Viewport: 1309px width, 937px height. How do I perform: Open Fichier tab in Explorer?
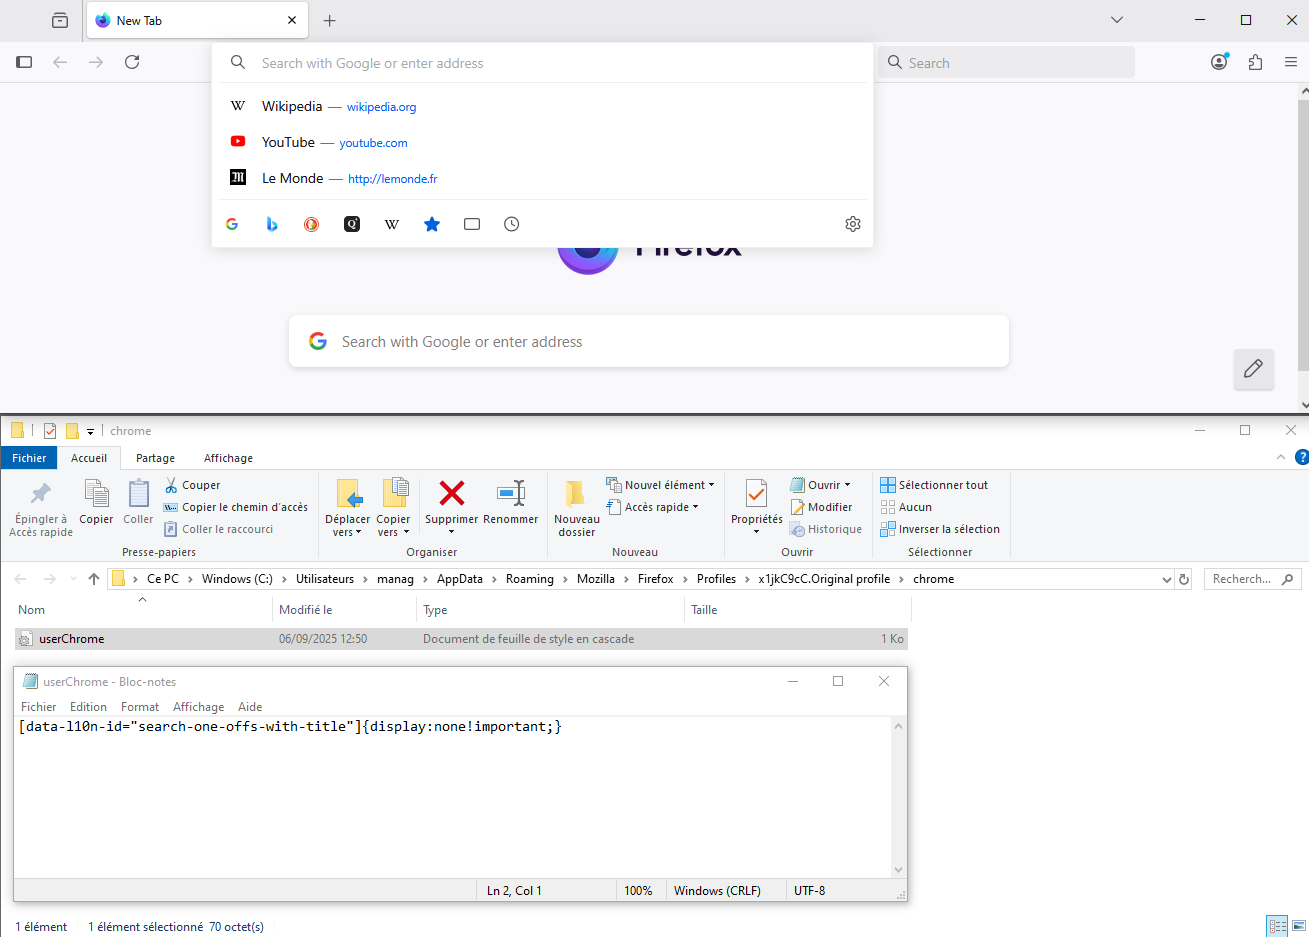pos(29,458)
